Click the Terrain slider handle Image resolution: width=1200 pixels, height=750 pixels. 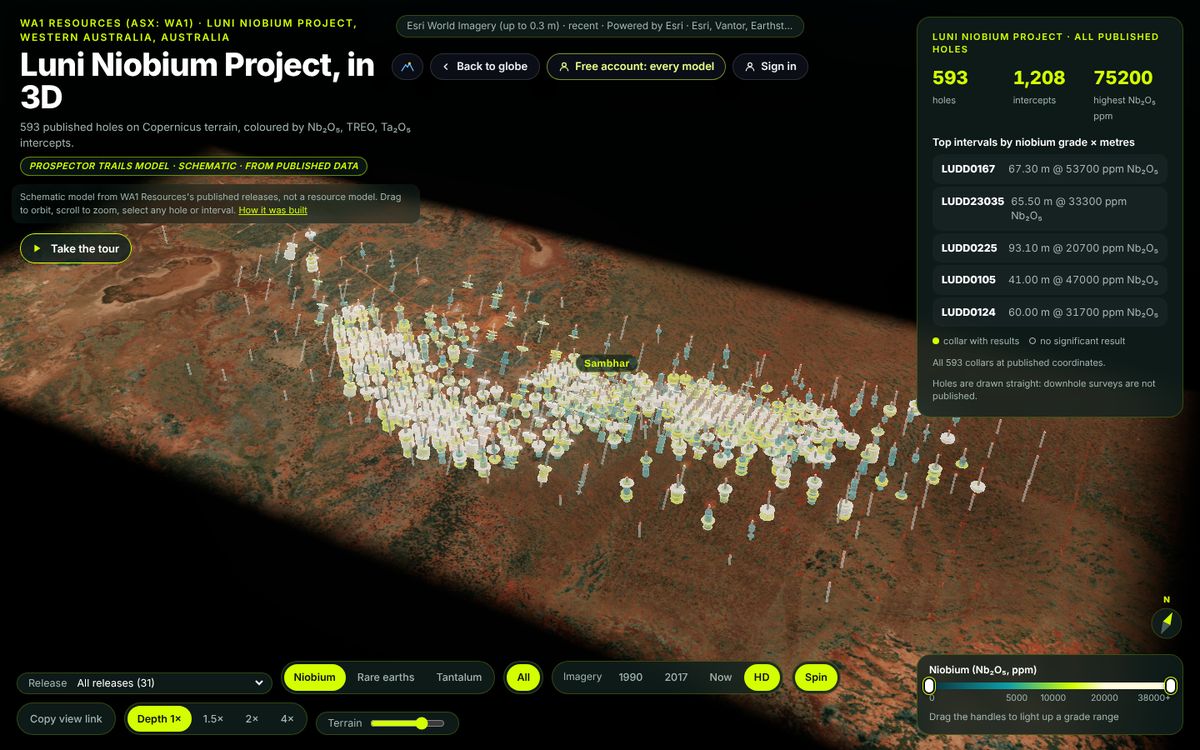pyautogui.click(x=422, y=723)
